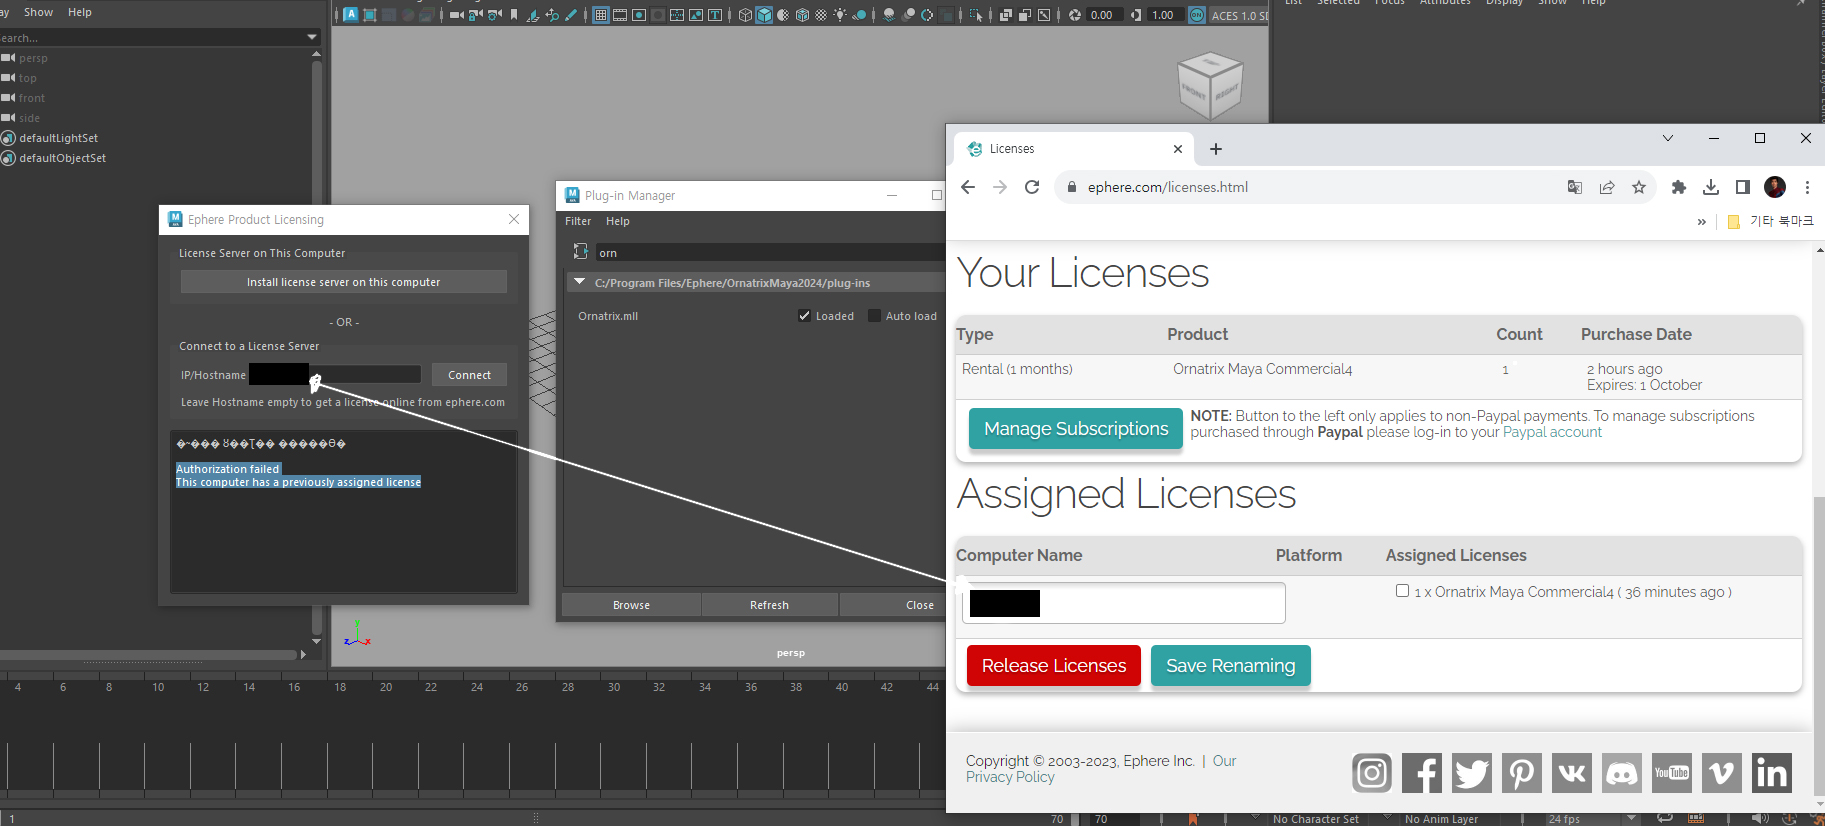Open Filter menu in Plug-in Manager
Screen dimensions: 1825x826
577,221
